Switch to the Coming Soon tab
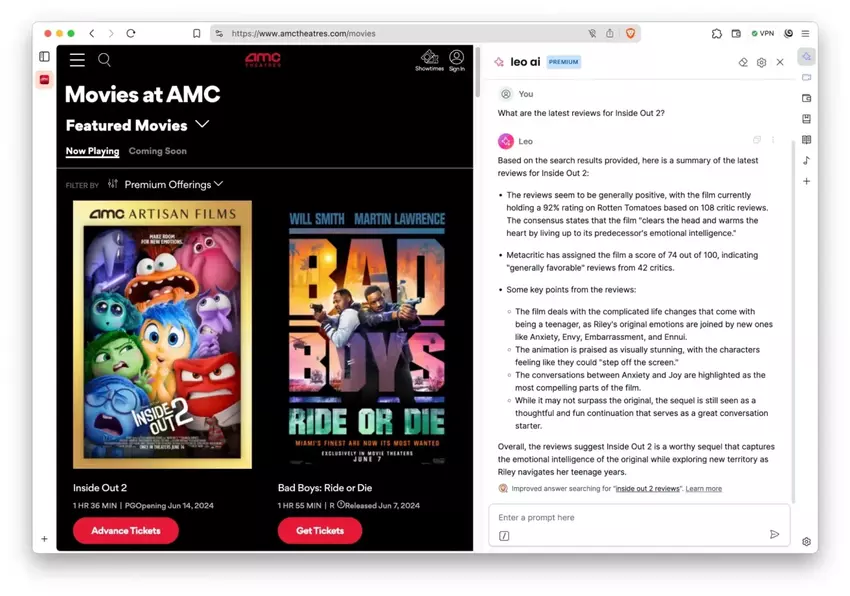 tap(158, 151)
